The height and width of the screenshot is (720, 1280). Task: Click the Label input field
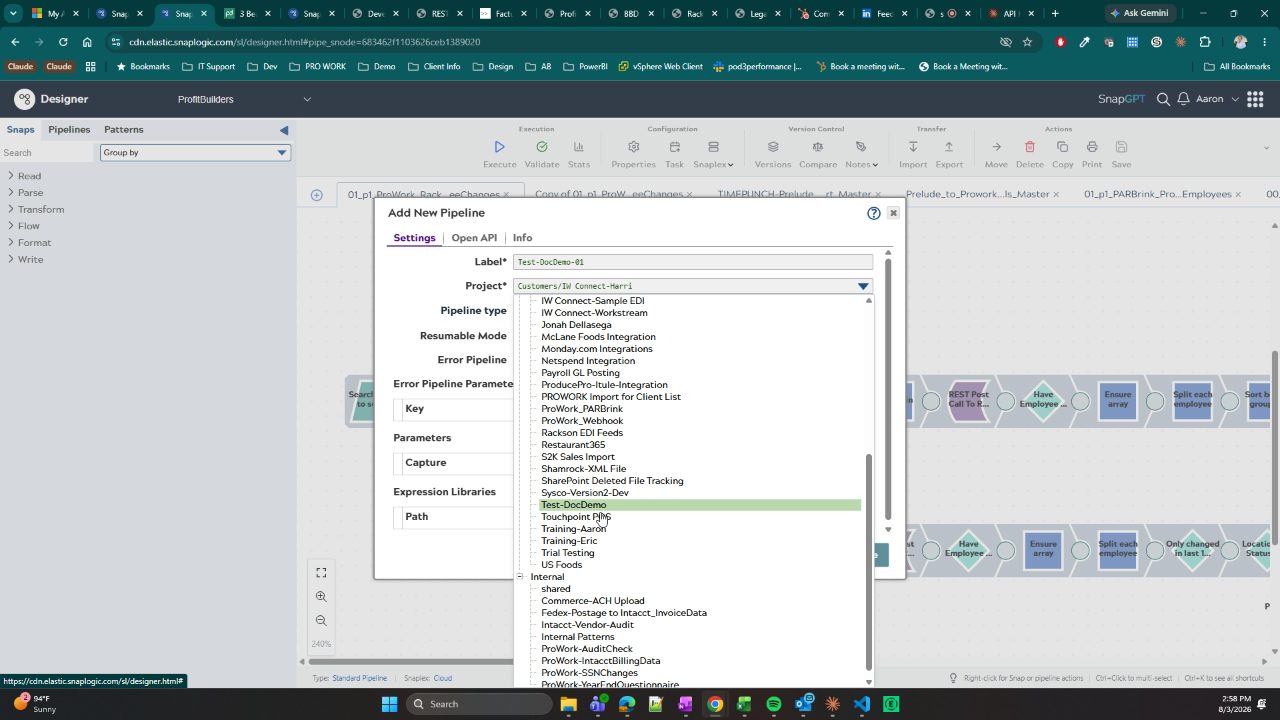pos(693,262)
